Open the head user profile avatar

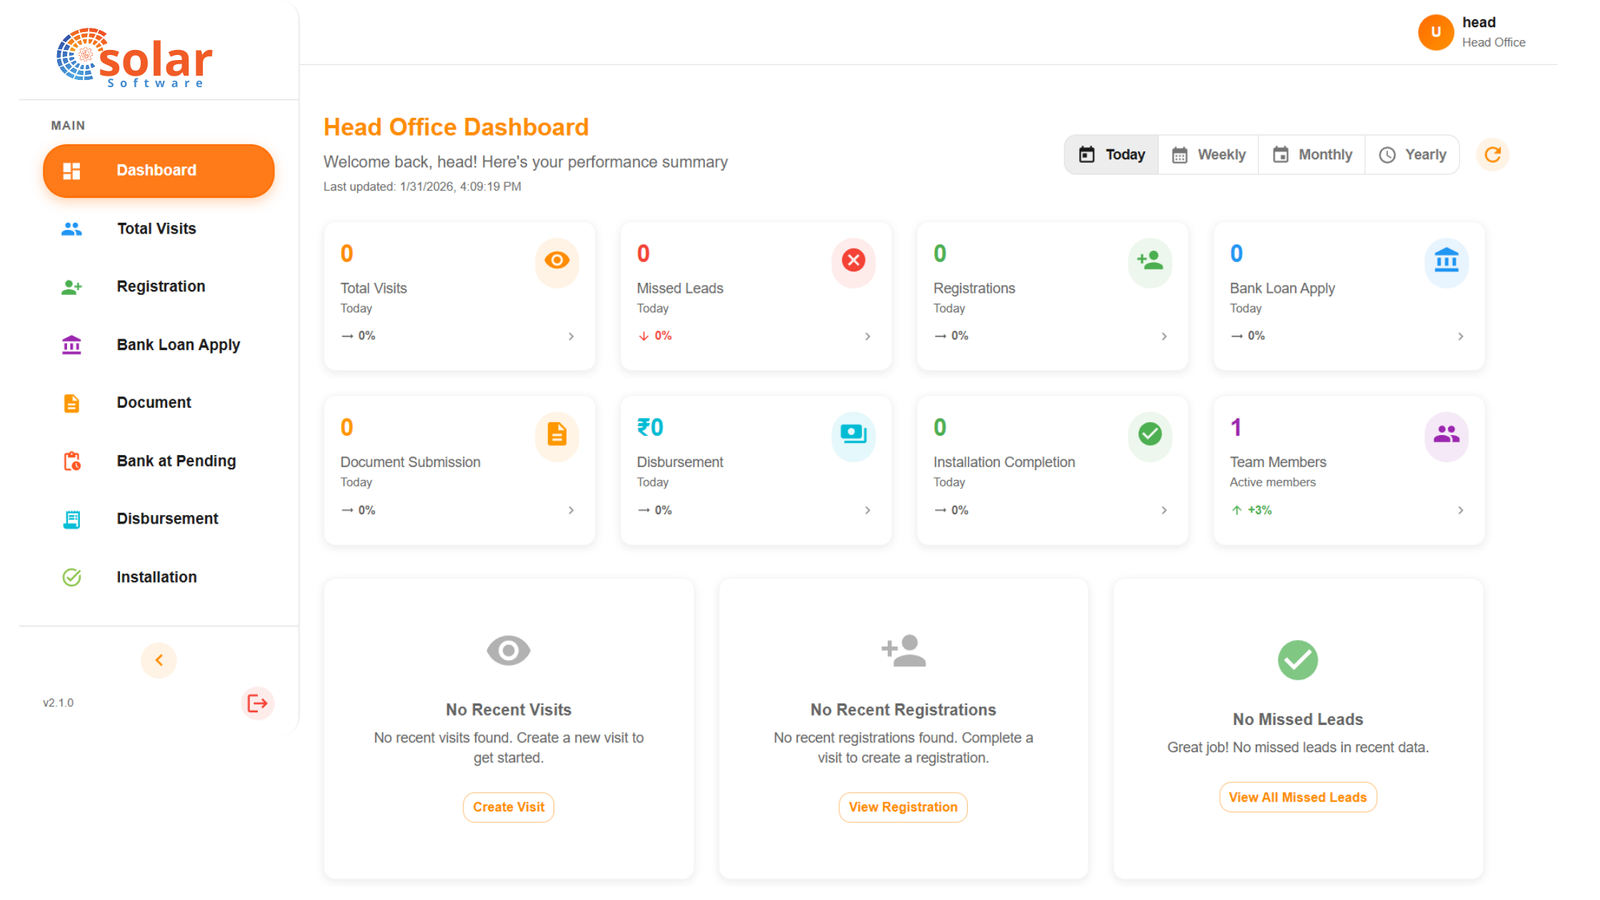(x=1435, y=32)
